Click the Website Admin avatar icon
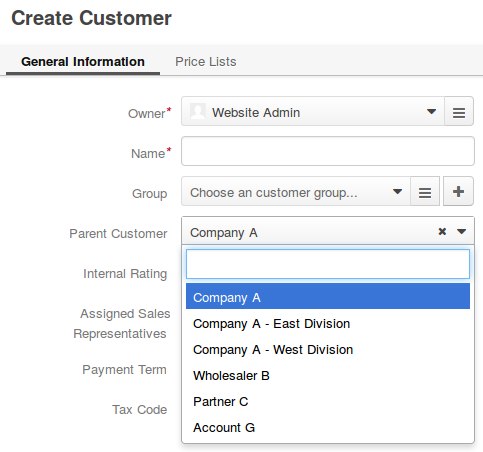 pos(198,111)
